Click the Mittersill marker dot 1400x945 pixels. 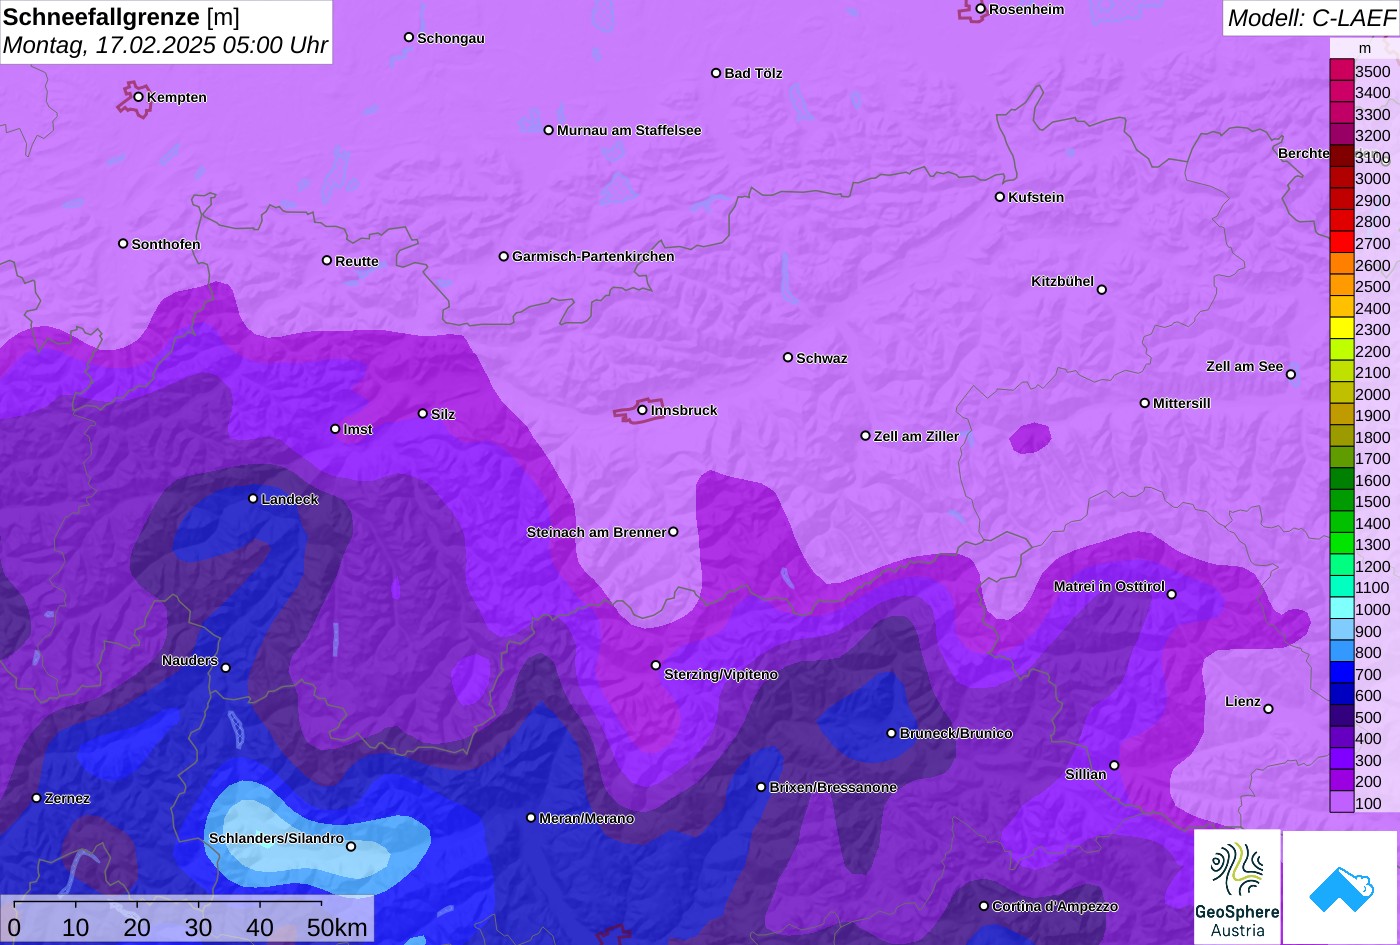[x=1144, y=403]
